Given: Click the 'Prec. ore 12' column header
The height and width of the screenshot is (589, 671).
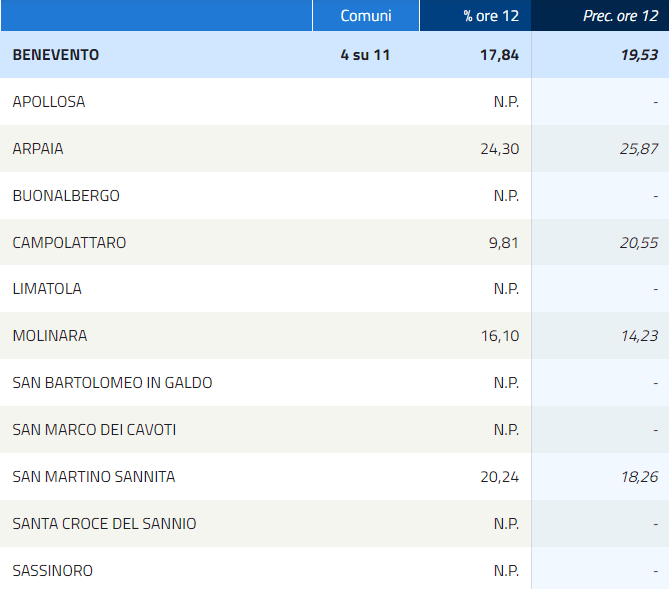Looking at the screenshot, I should 620,15.
